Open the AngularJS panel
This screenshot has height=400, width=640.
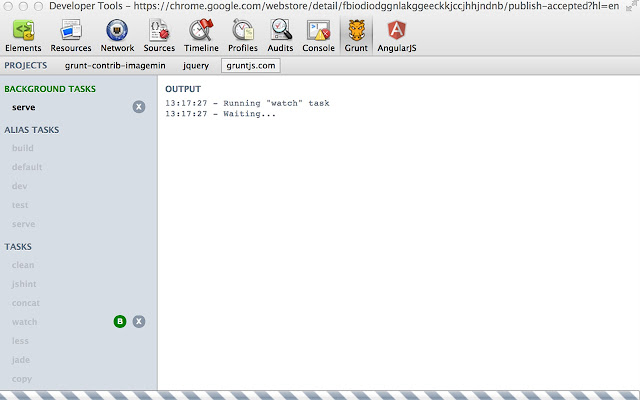point(397,36)
